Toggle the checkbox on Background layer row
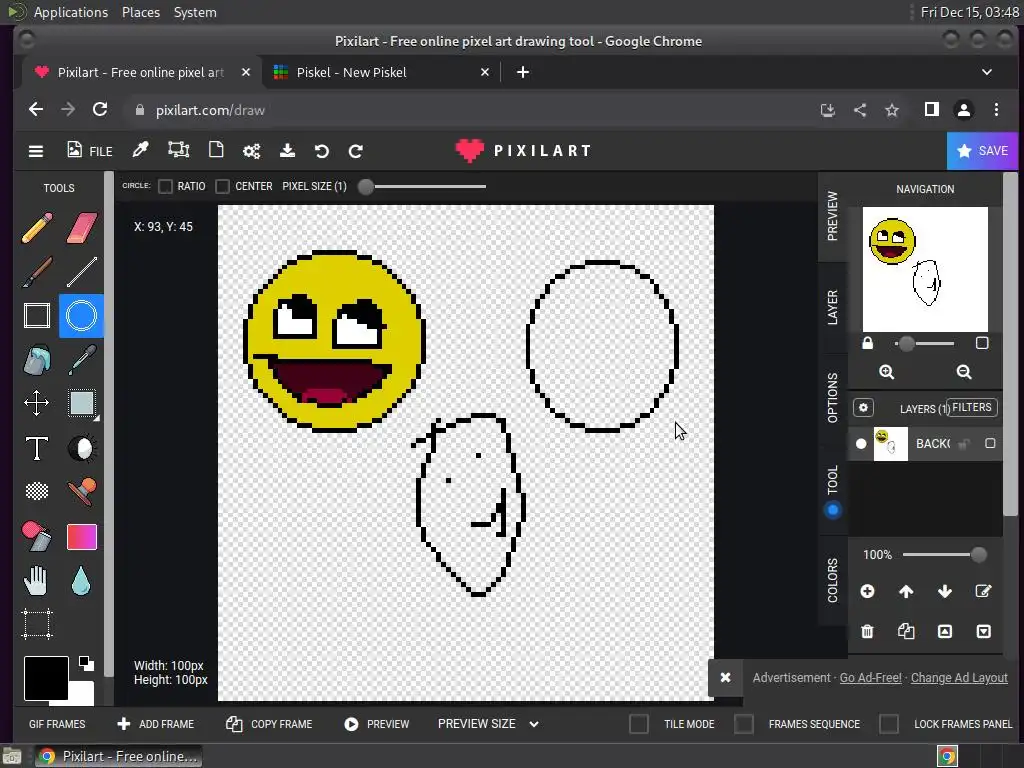Viewport: 1024px width, 768px height. 990,443
